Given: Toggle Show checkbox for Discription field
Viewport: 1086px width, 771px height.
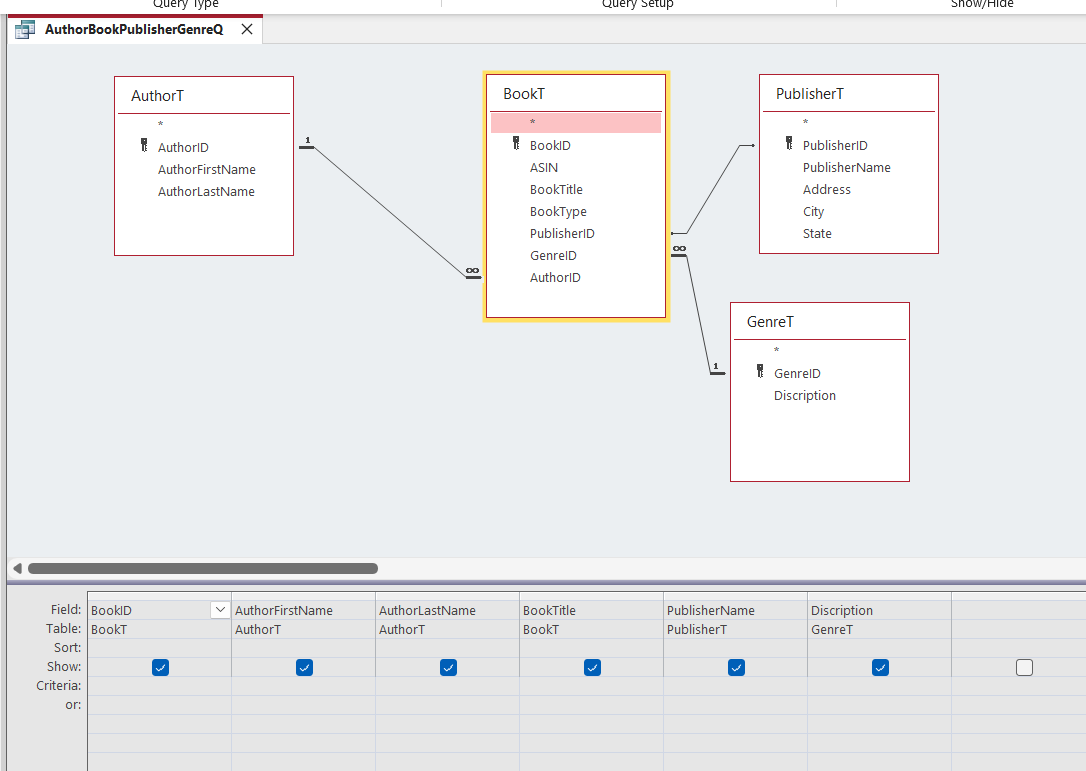Looking at the screenshot, I should 880,667.
